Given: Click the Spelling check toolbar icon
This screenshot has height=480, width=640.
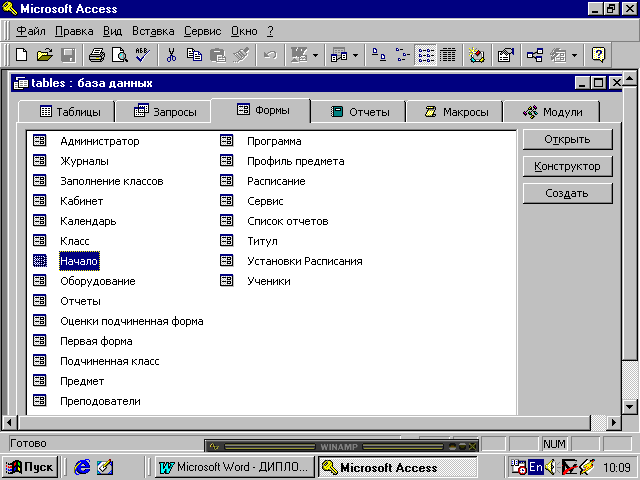Looking at the screenshot, I should (142, 55).
